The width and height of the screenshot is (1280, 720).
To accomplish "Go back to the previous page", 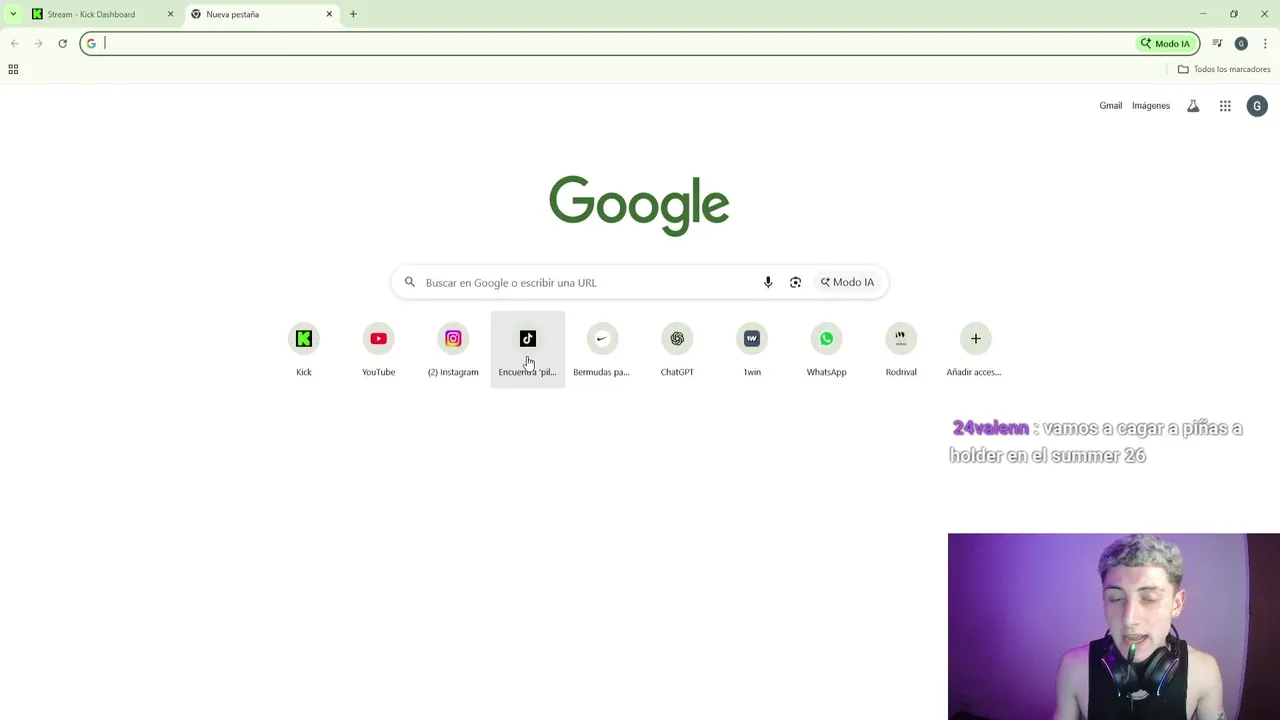I will coord(14,43).
